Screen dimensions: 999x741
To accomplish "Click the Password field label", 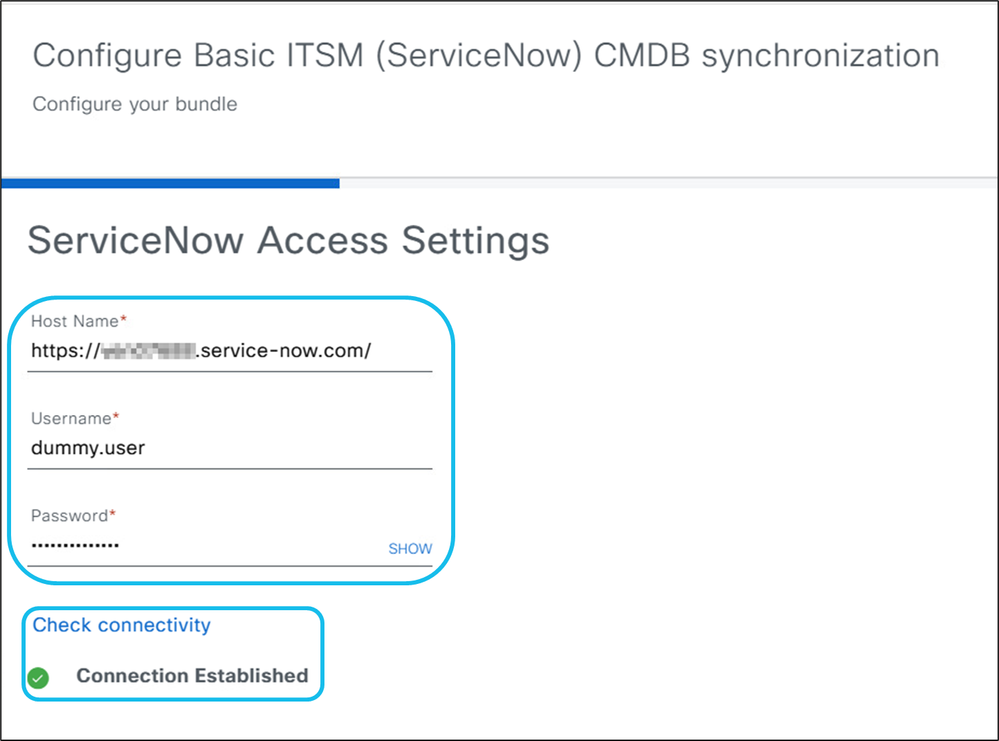I will [x=69, y=516].
